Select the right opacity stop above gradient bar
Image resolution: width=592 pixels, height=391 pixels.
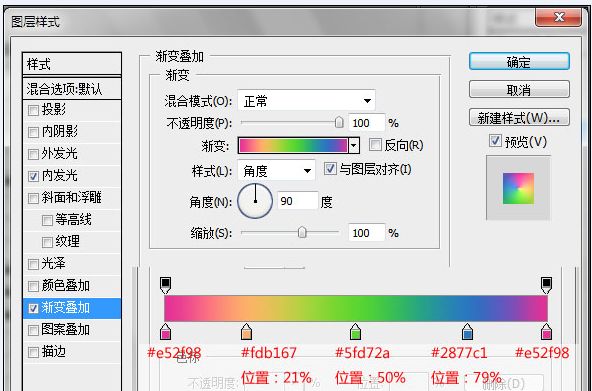click(546, 285)
